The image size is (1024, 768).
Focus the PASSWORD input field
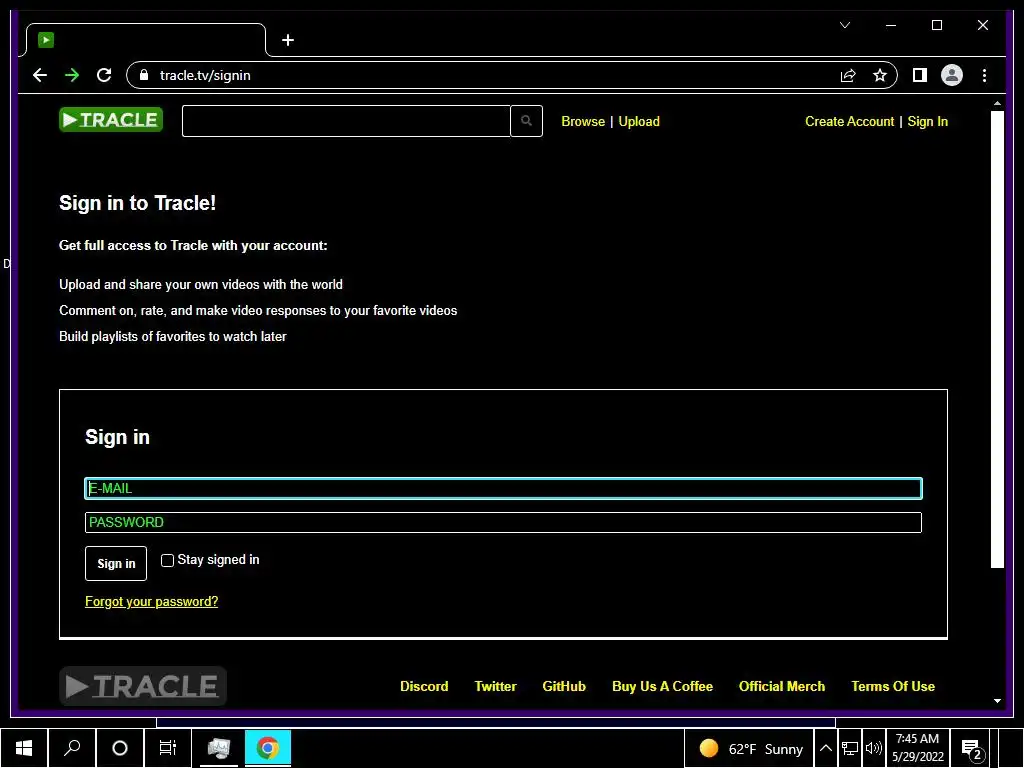click(503, 522)
